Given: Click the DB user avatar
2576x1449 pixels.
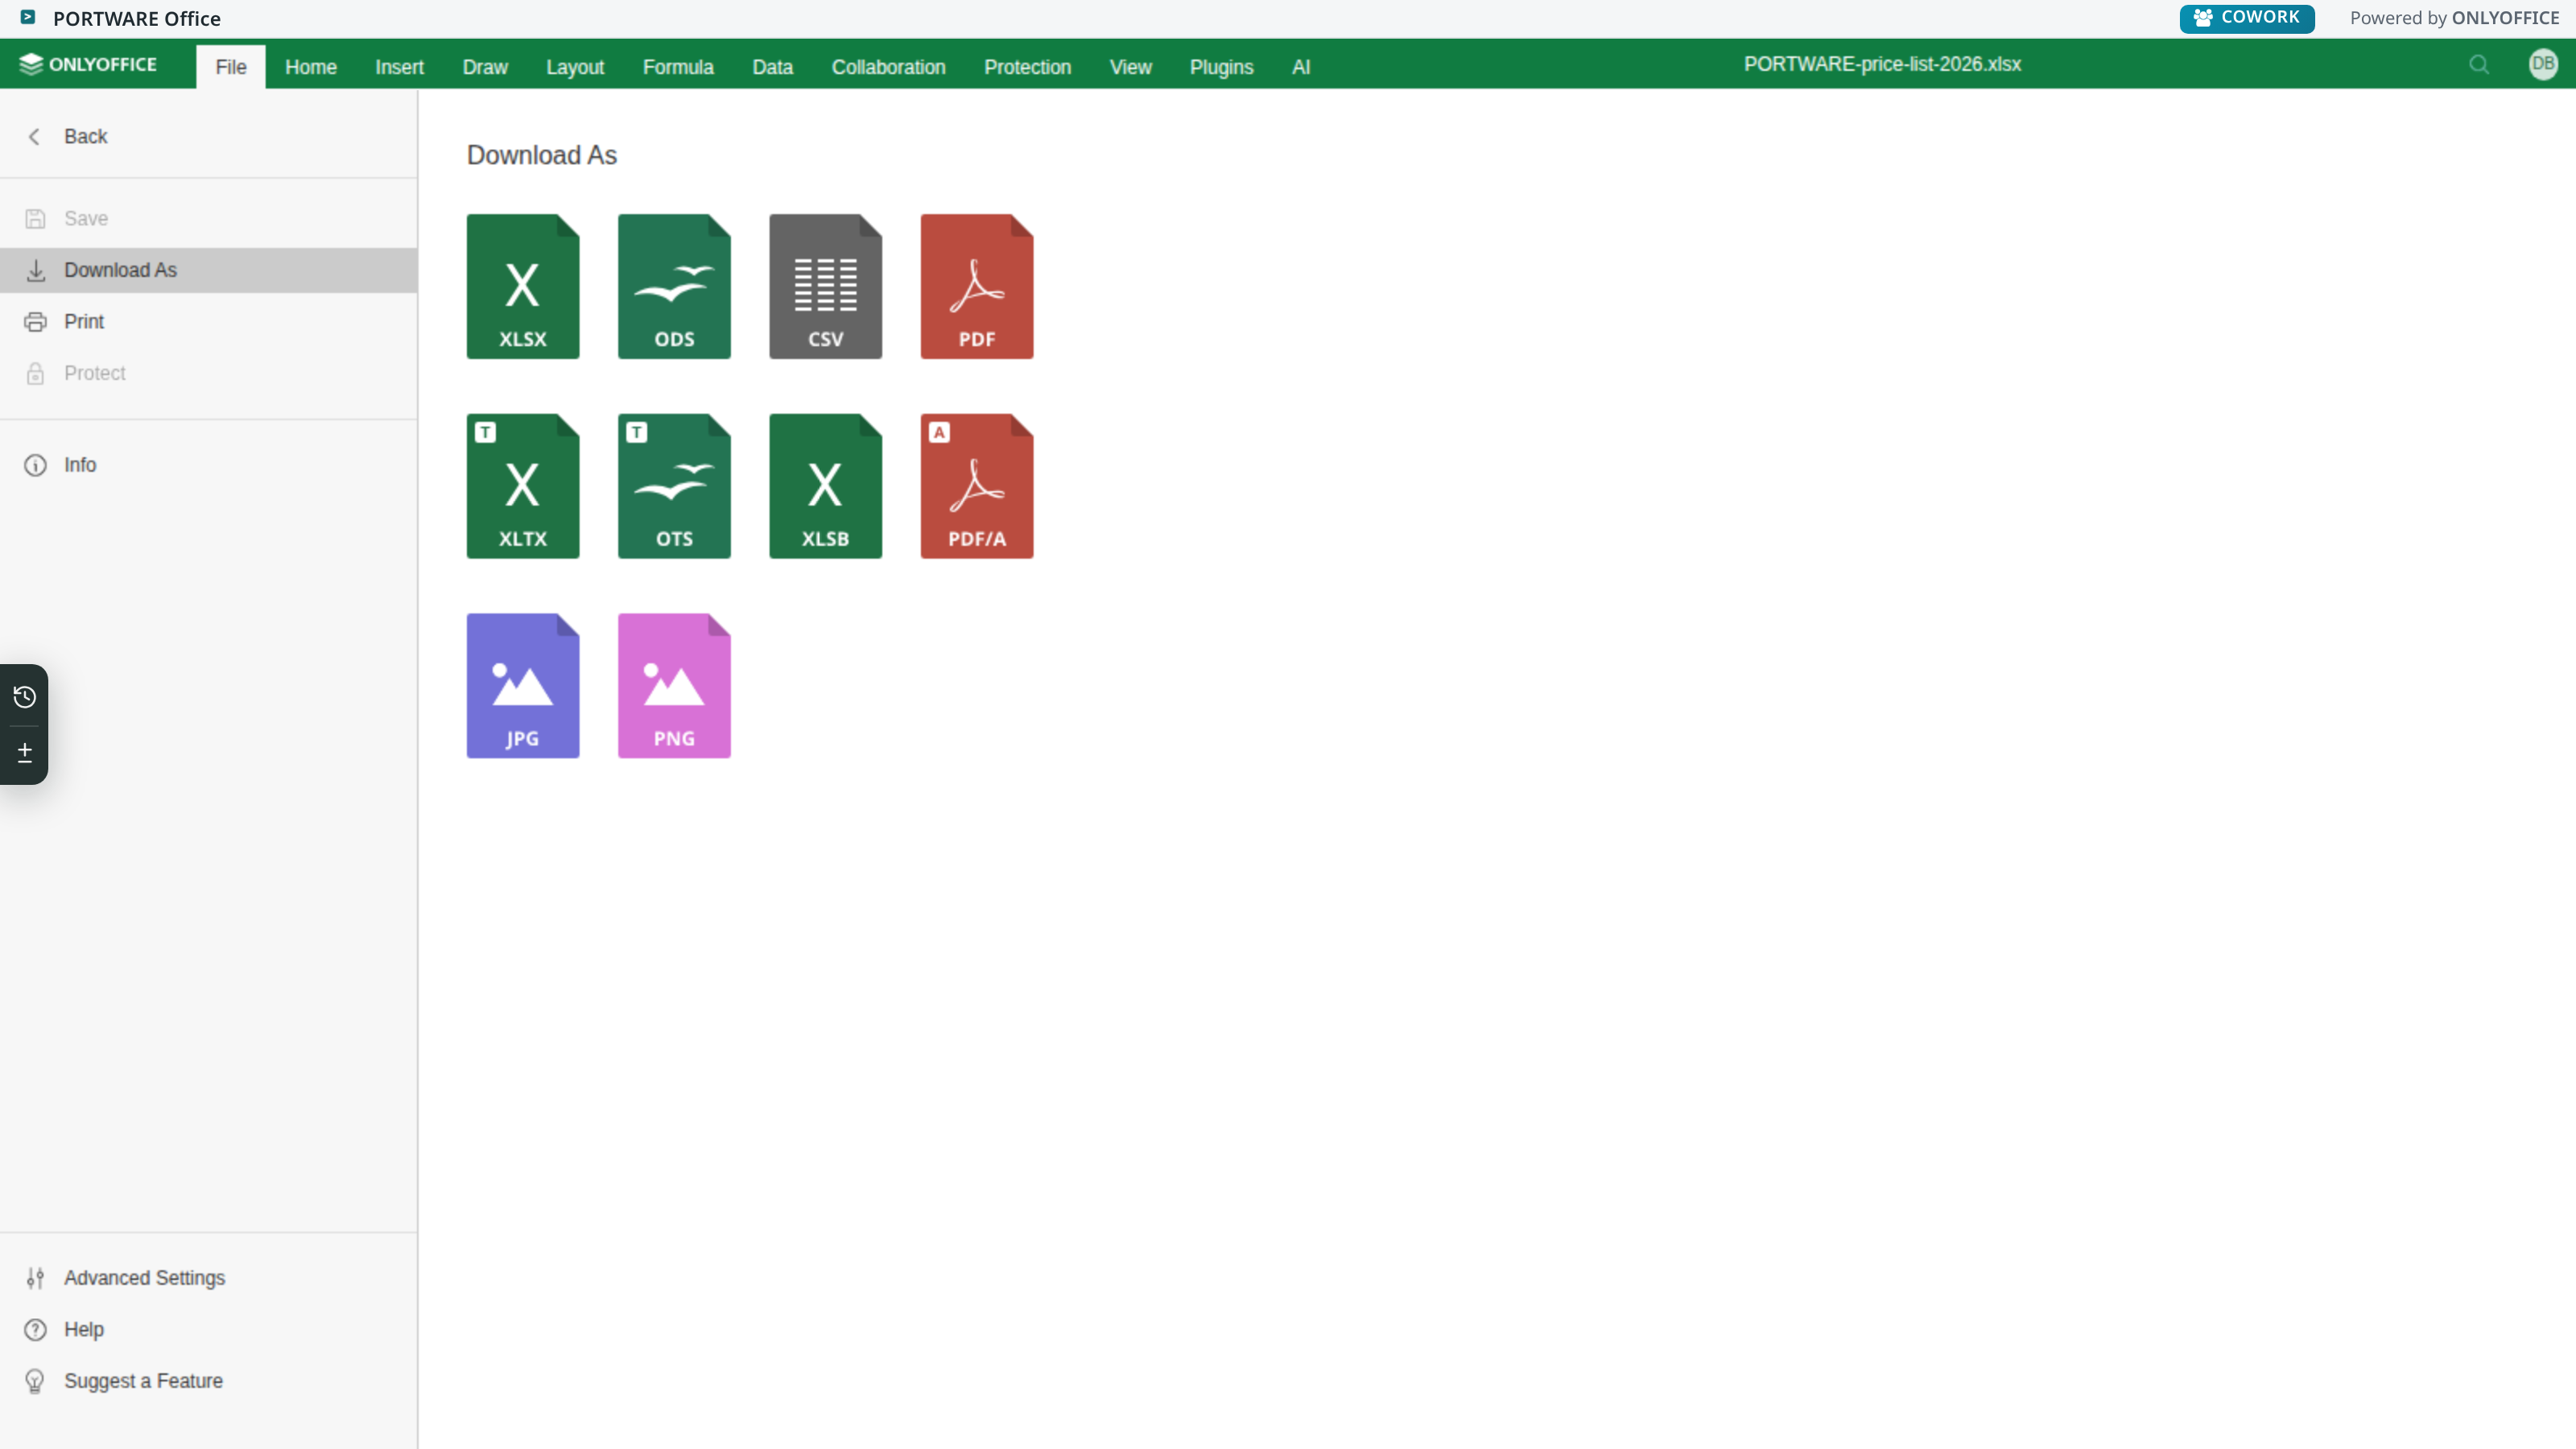Looking at the screenshot, I should pos(2543,64).
